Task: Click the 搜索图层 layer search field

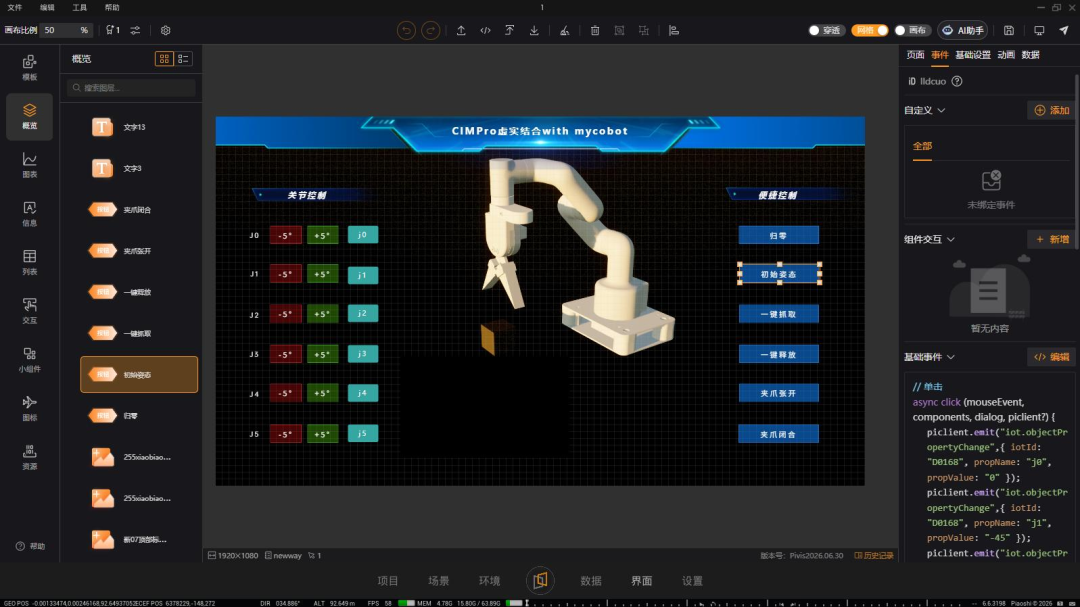Action: pos(132,88)
